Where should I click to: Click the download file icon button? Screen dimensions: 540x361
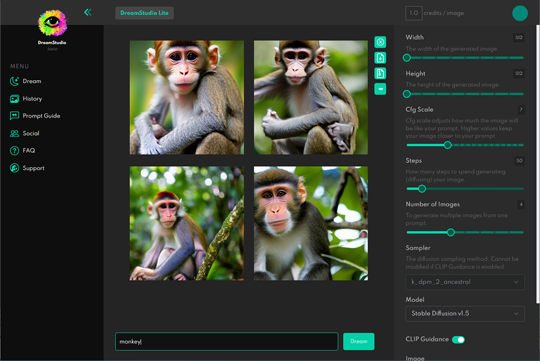(x=380, y=58)
